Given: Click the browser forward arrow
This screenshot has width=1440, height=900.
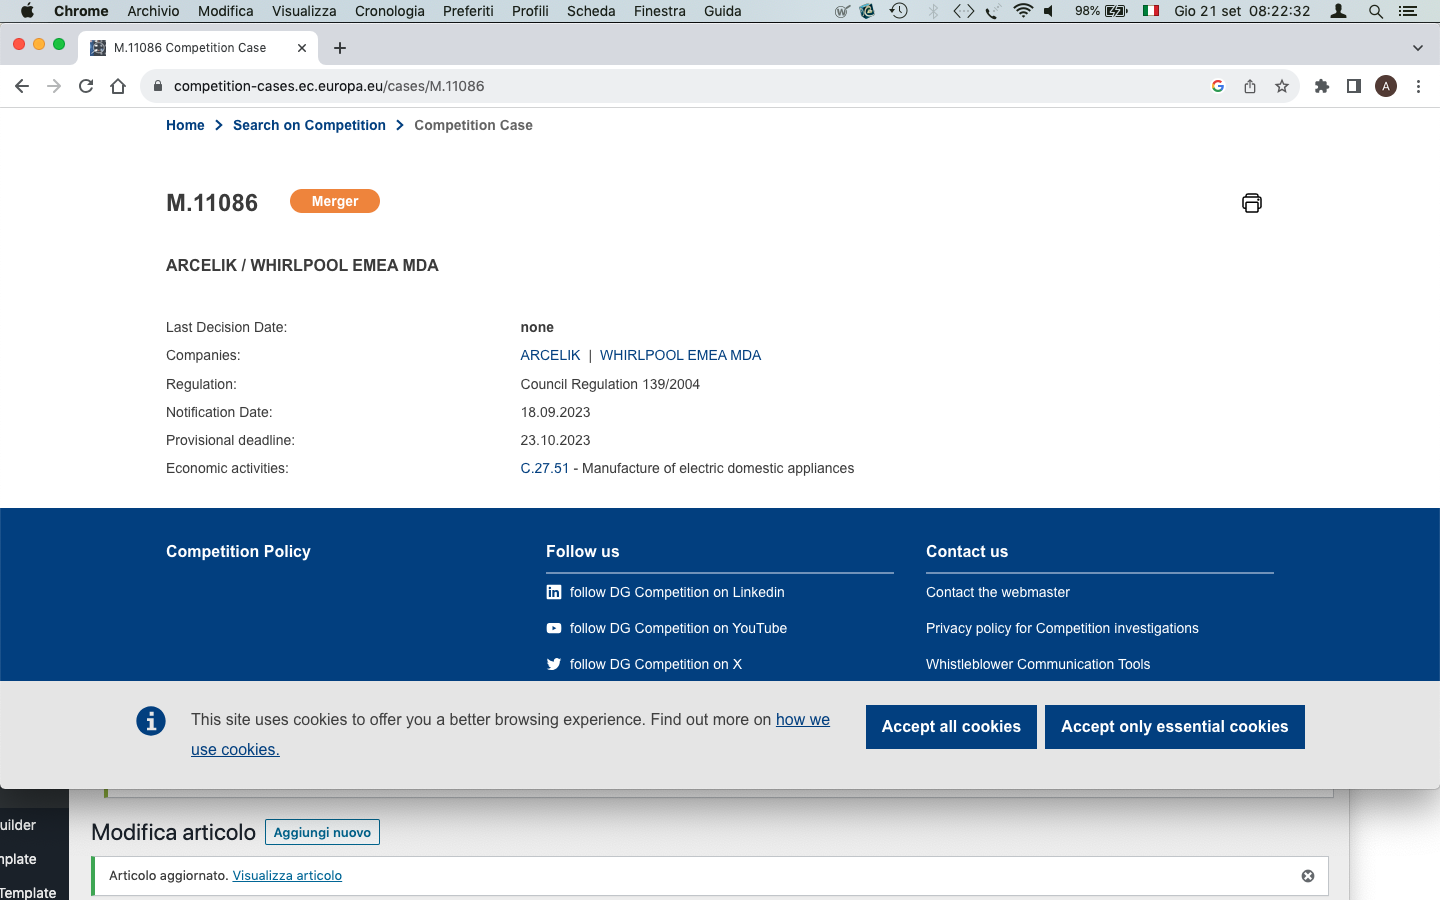Looking at the screenshot, I should tap(54, 86).
